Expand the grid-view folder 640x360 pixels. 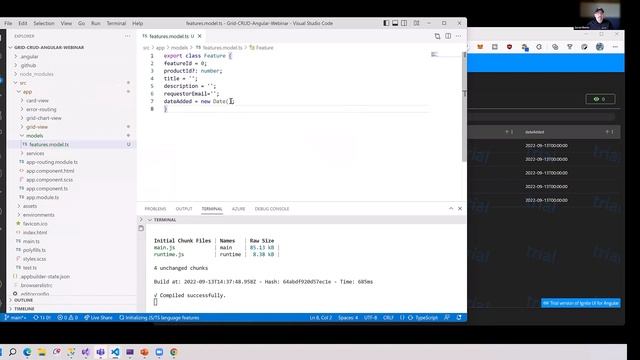point(37,127)
